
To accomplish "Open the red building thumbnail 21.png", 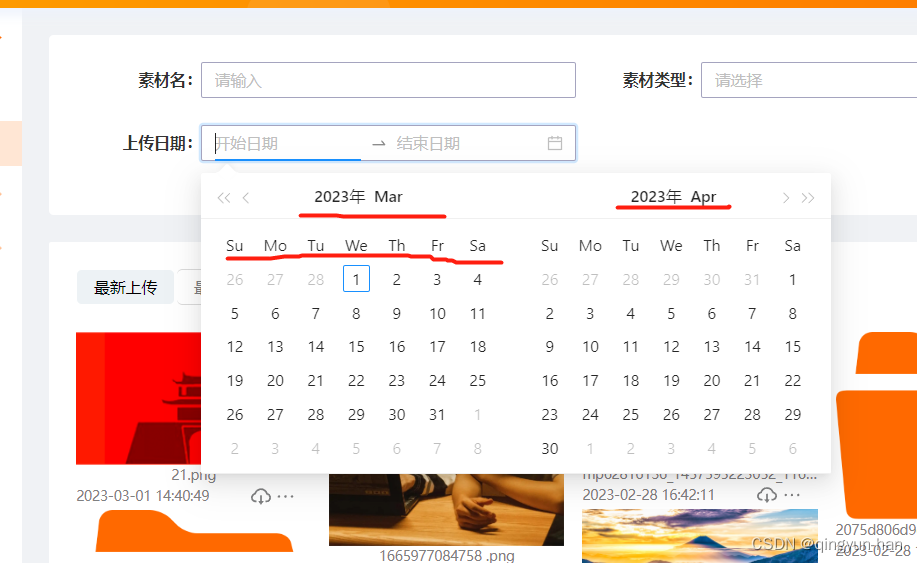I will pyautogui.click(x=139, y=398).
